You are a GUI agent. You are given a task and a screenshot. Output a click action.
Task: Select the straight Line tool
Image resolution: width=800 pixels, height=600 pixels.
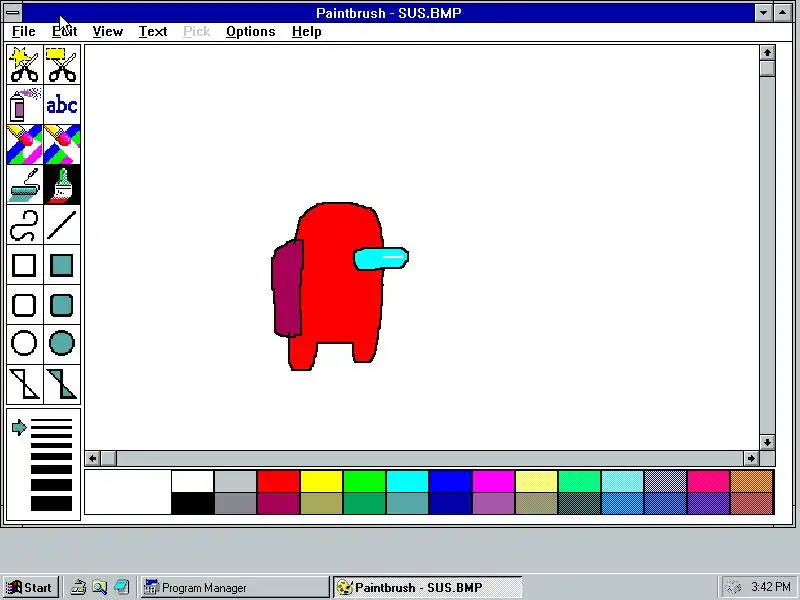click(x=62, y=224)
